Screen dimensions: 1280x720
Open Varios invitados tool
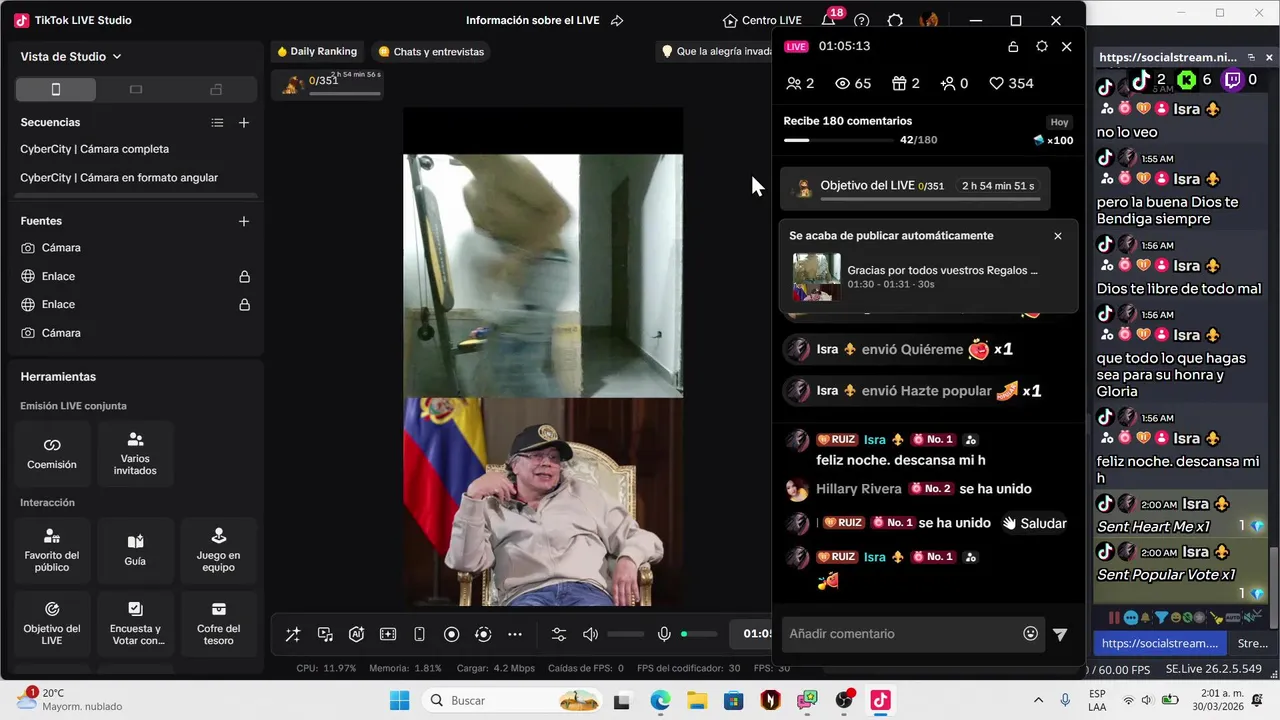[x=135, y=453]
